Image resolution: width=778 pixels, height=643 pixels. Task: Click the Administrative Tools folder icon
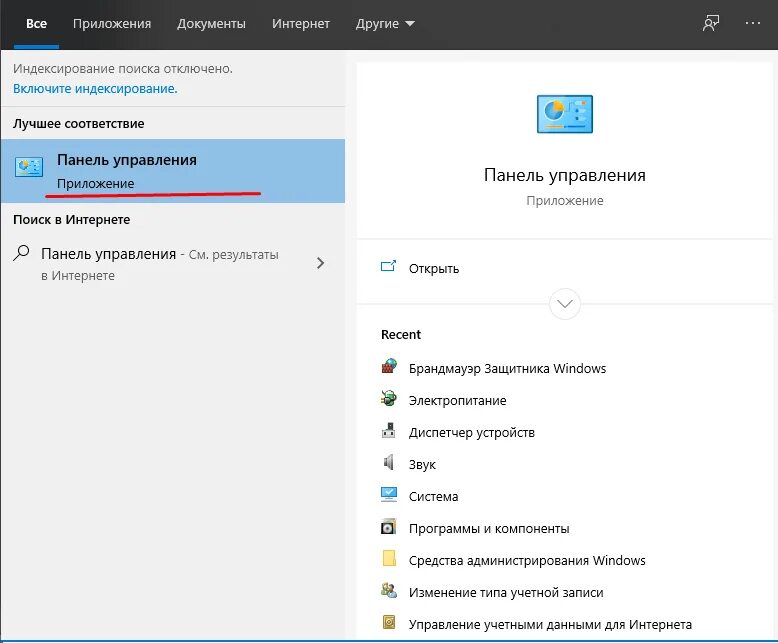point(389,559)
